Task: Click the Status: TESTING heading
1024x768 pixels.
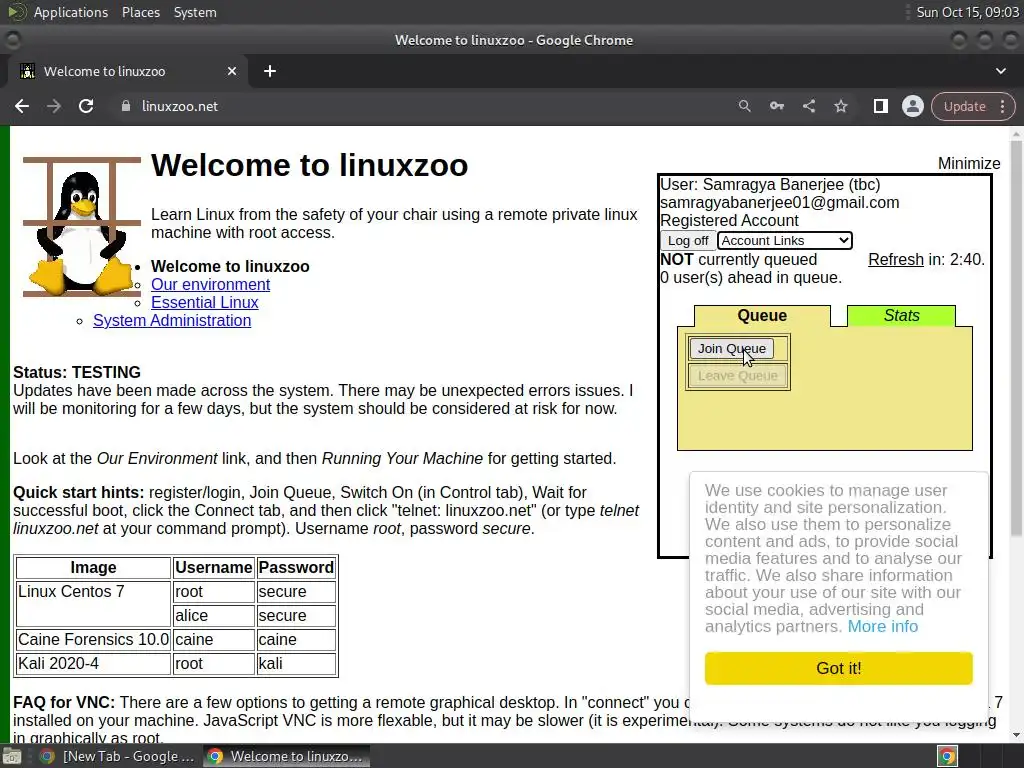Action: tap(77, 372)
